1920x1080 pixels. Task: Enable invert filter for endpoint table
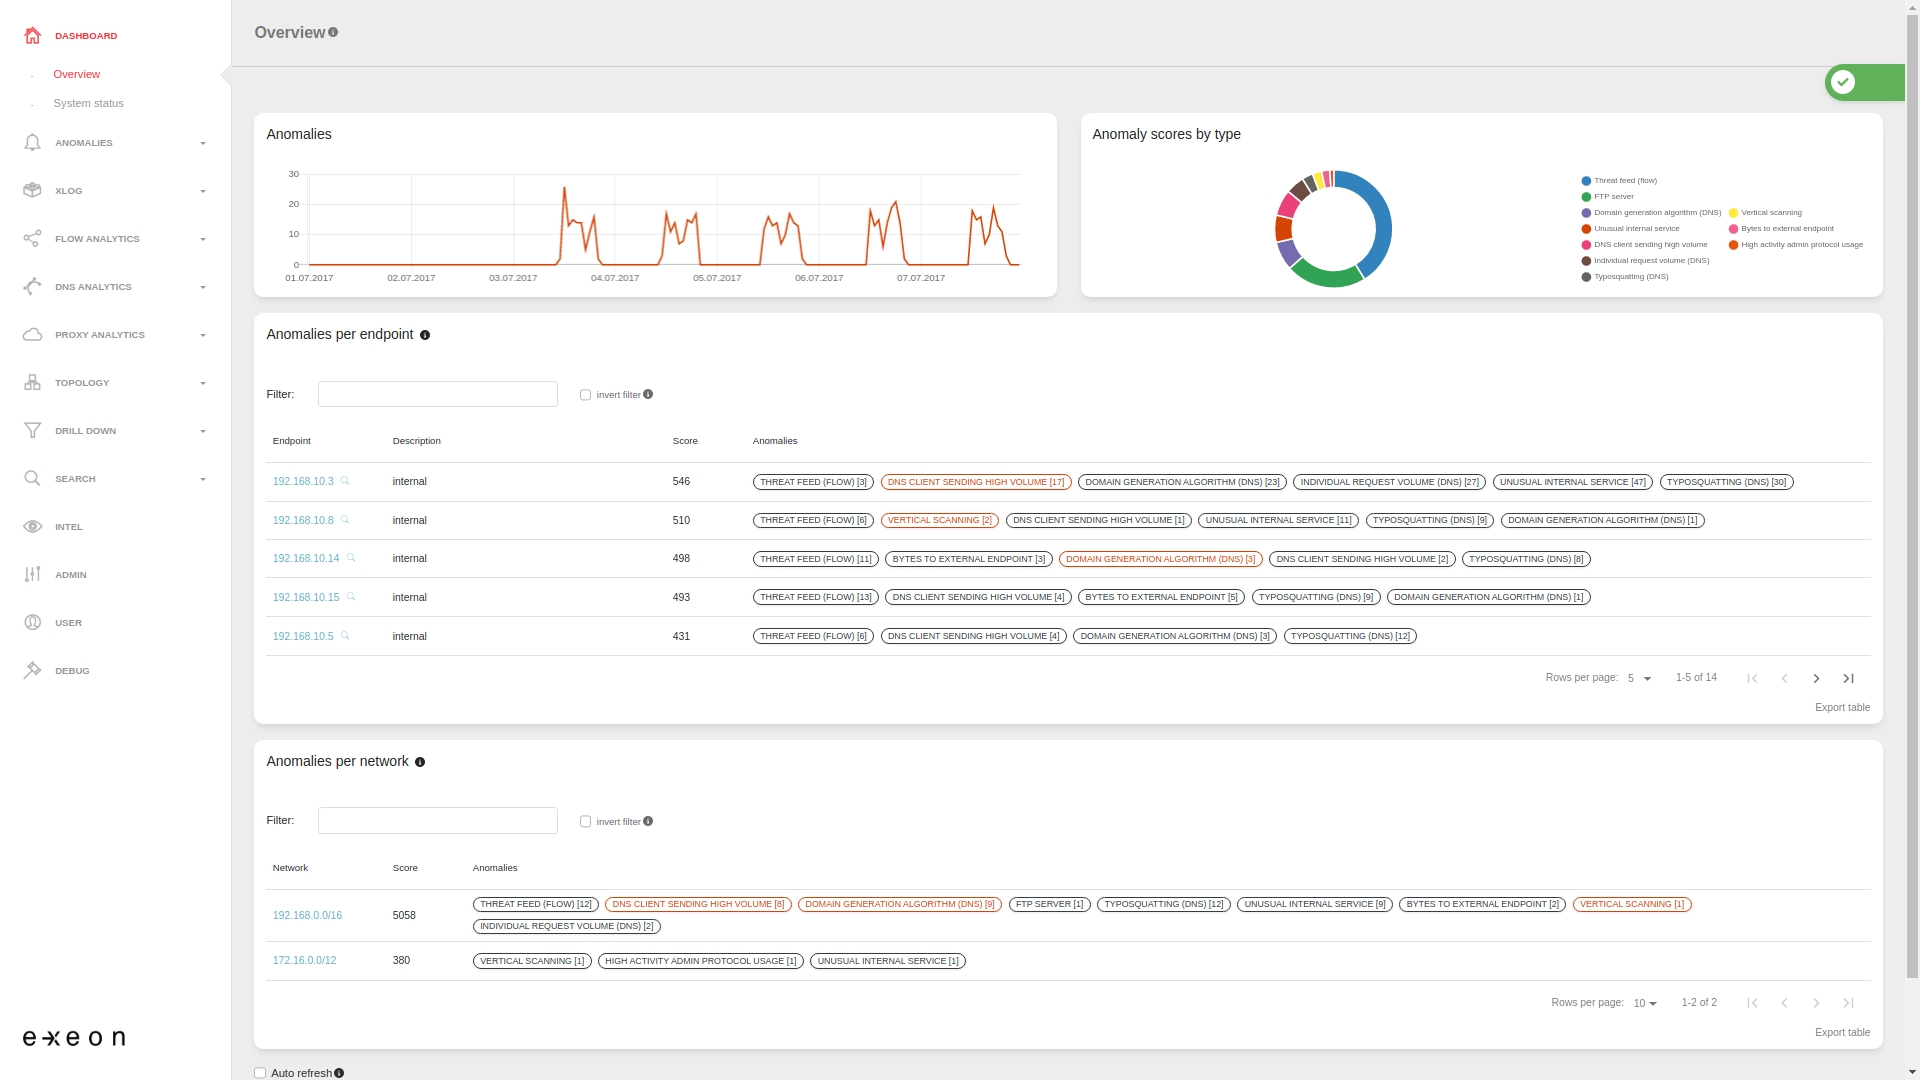585,395
